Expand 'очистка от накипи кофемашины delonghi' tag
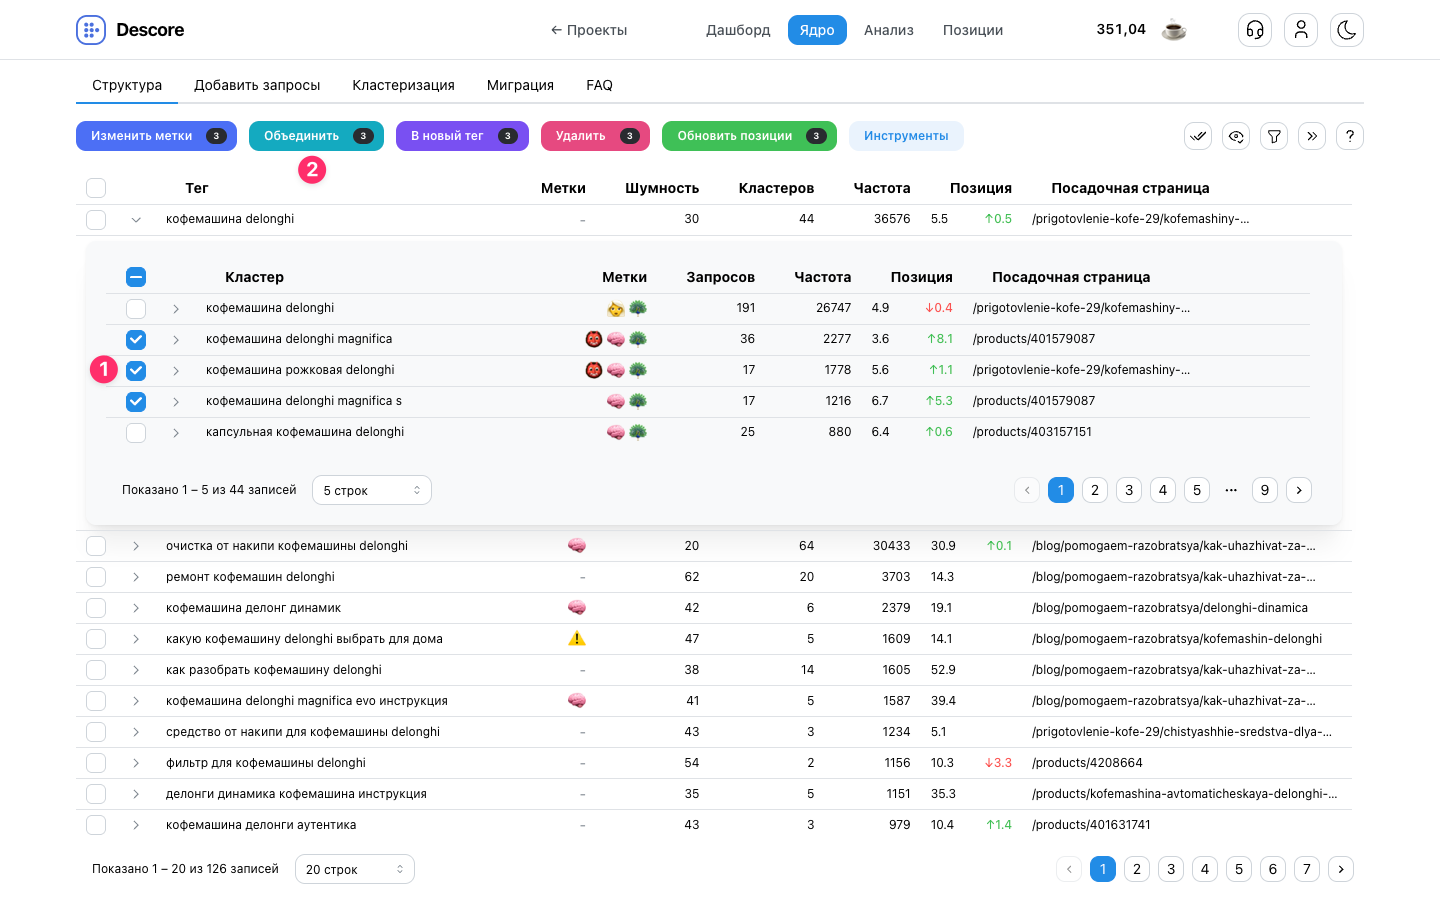 [x=136, y=546]
